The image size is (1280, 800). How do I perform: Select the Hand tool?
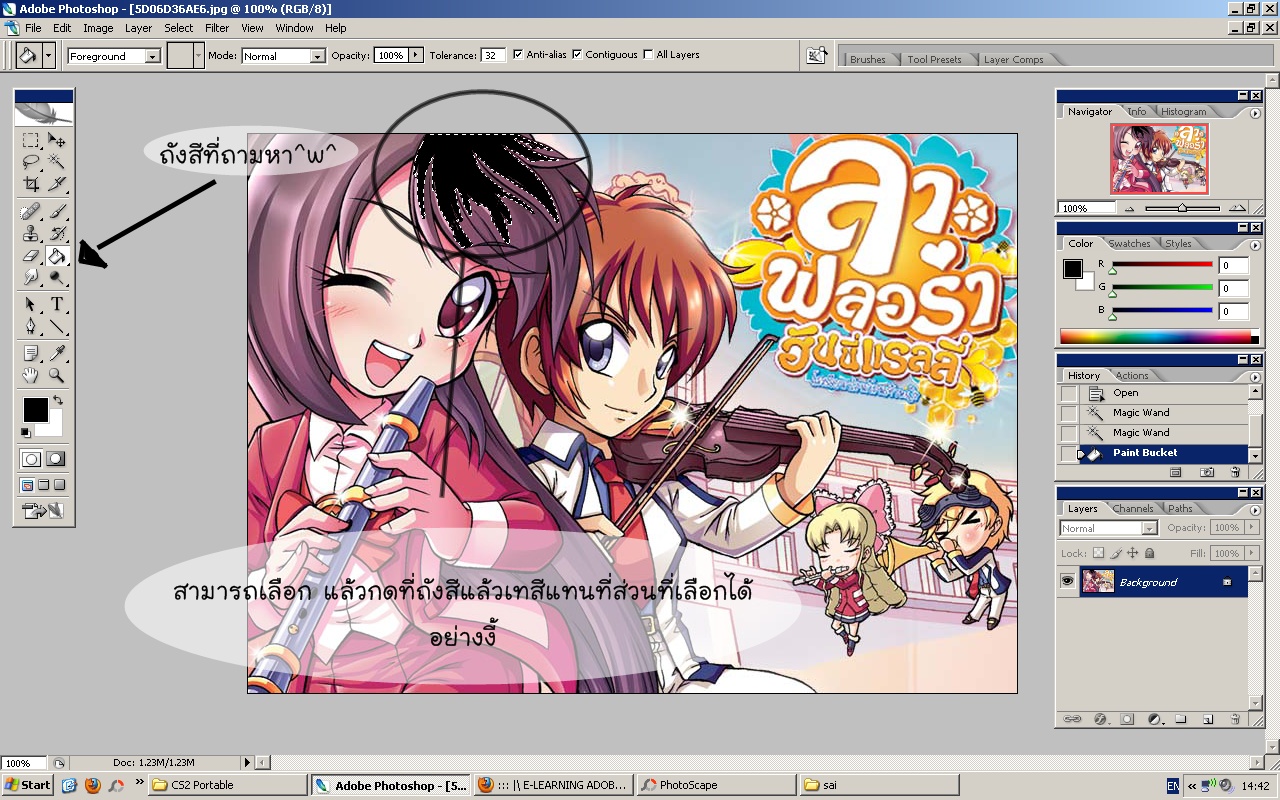[x=31, y=375]
